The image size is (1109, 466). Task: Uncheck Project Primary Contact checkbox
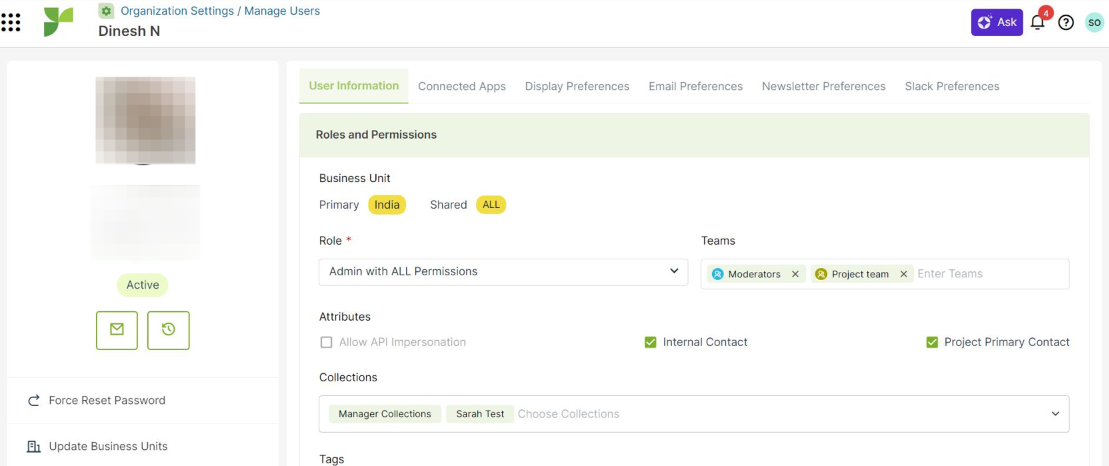pos(932,342)
